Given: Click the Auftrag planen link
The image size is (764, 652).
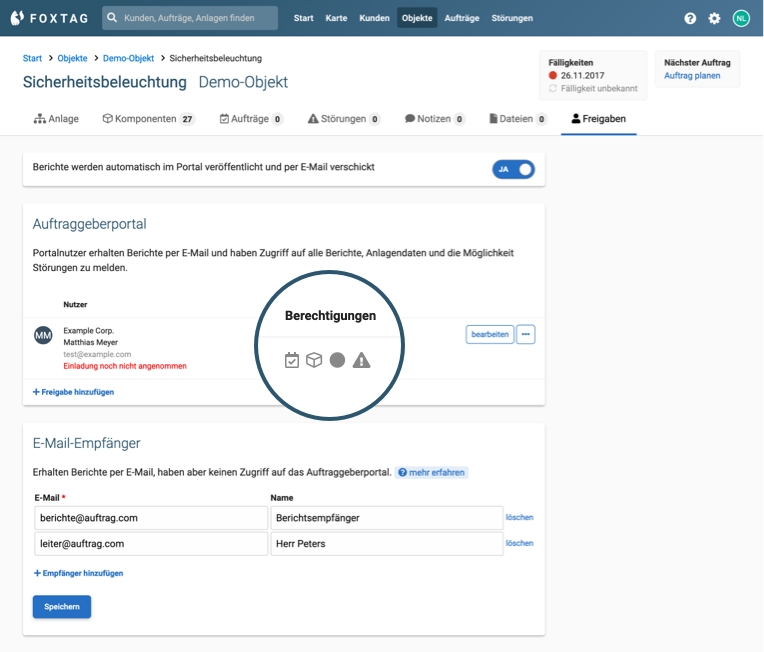Looking at the screenshot, I should [692, 76].
